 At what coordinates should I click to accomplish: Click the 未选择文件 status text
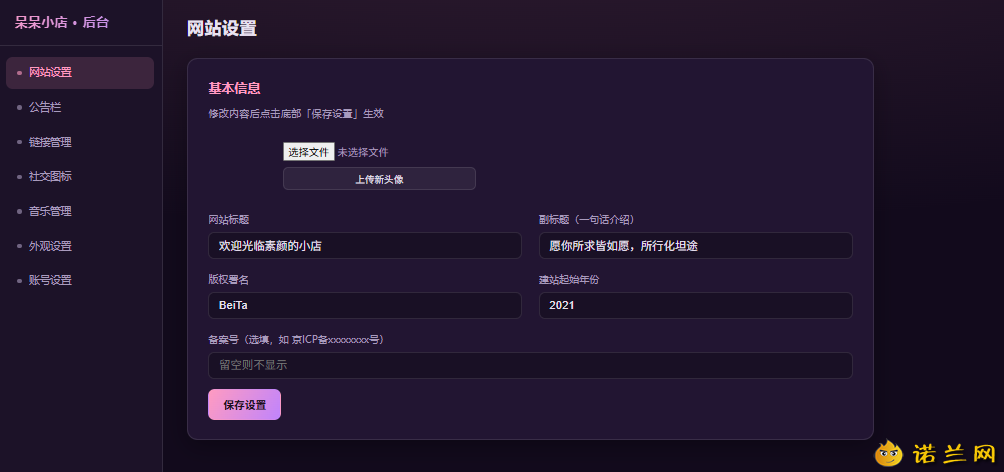click(363, 152)
